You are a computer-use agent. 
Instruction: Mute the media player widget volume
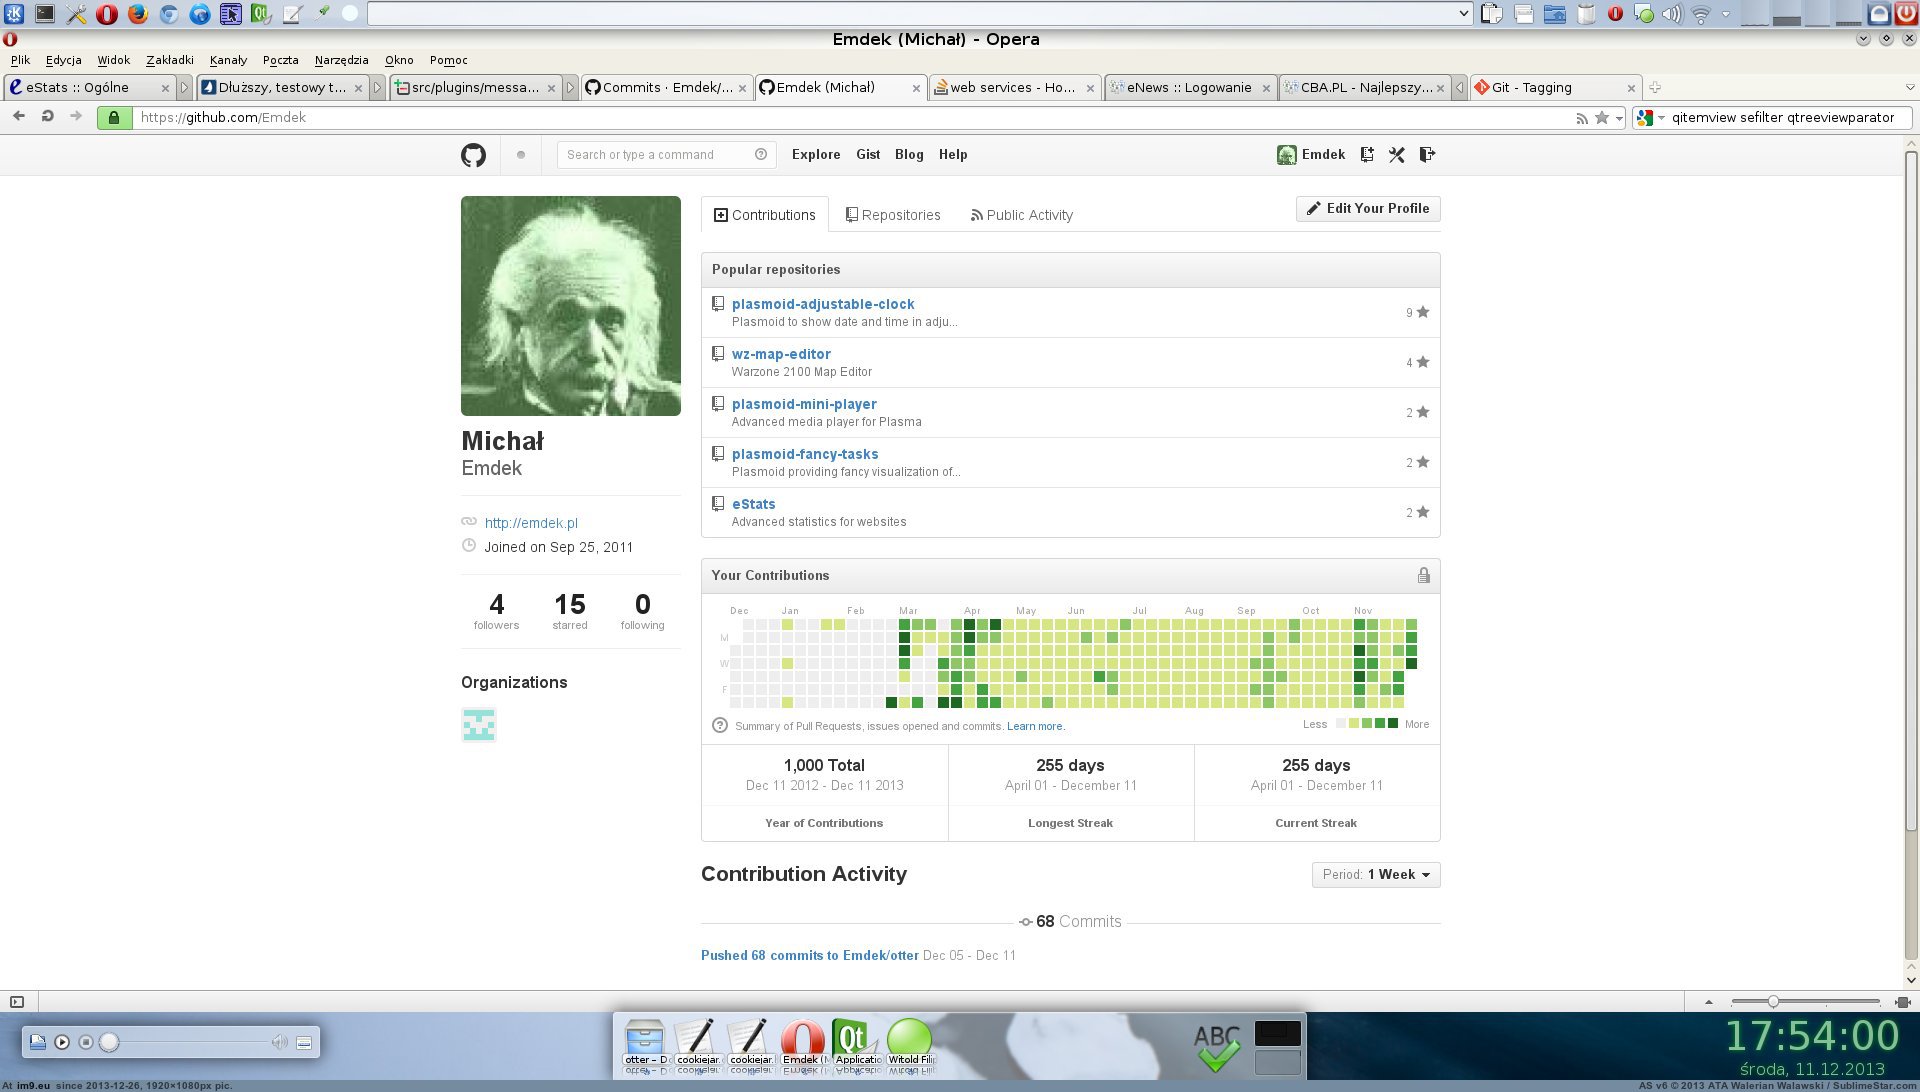(279, 1042)
